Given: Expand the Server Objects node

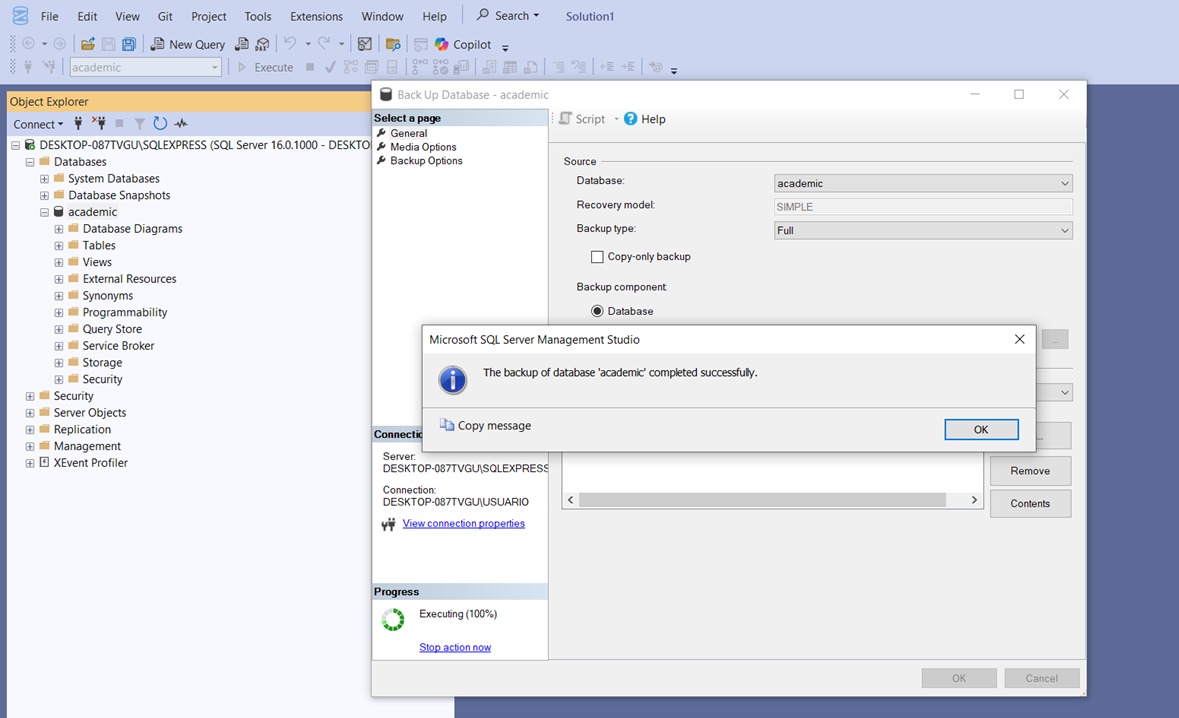Looking at the screenshot, I should (29, 413).
